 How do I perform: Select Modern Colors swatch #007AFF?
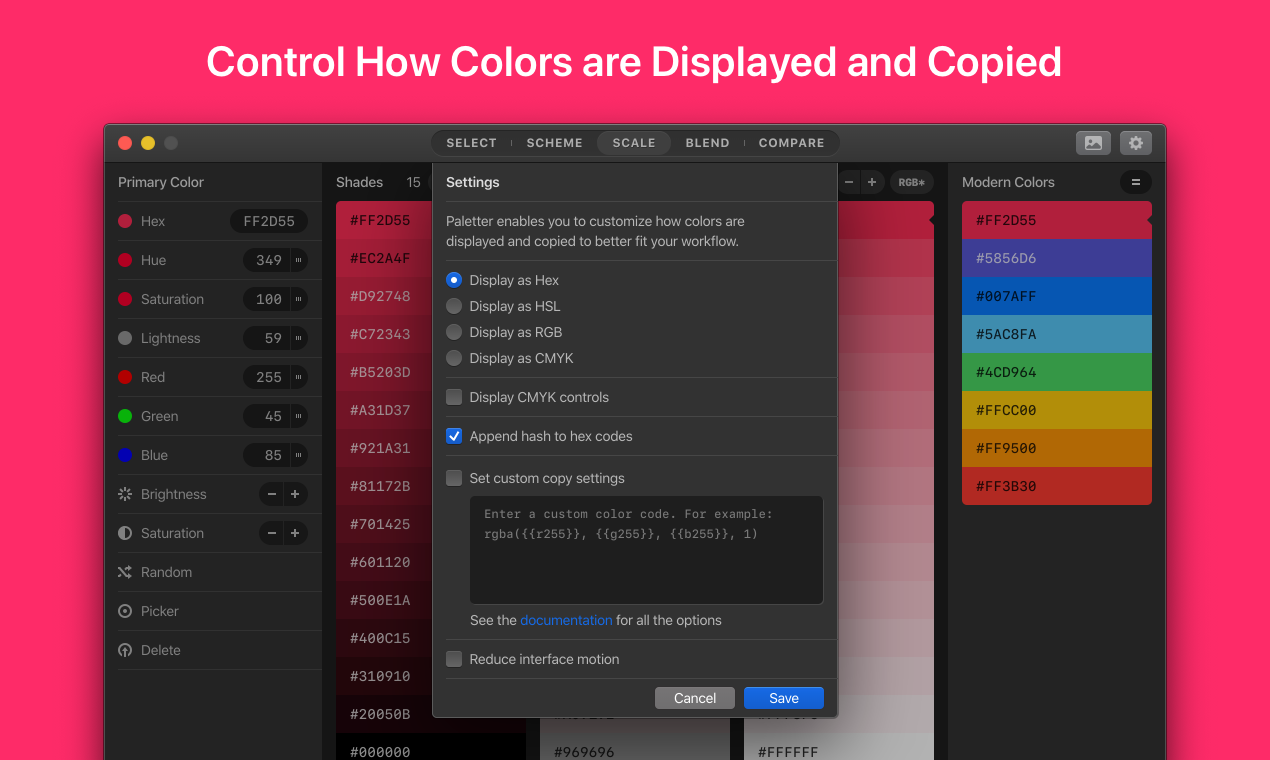tap(1057, 296)
